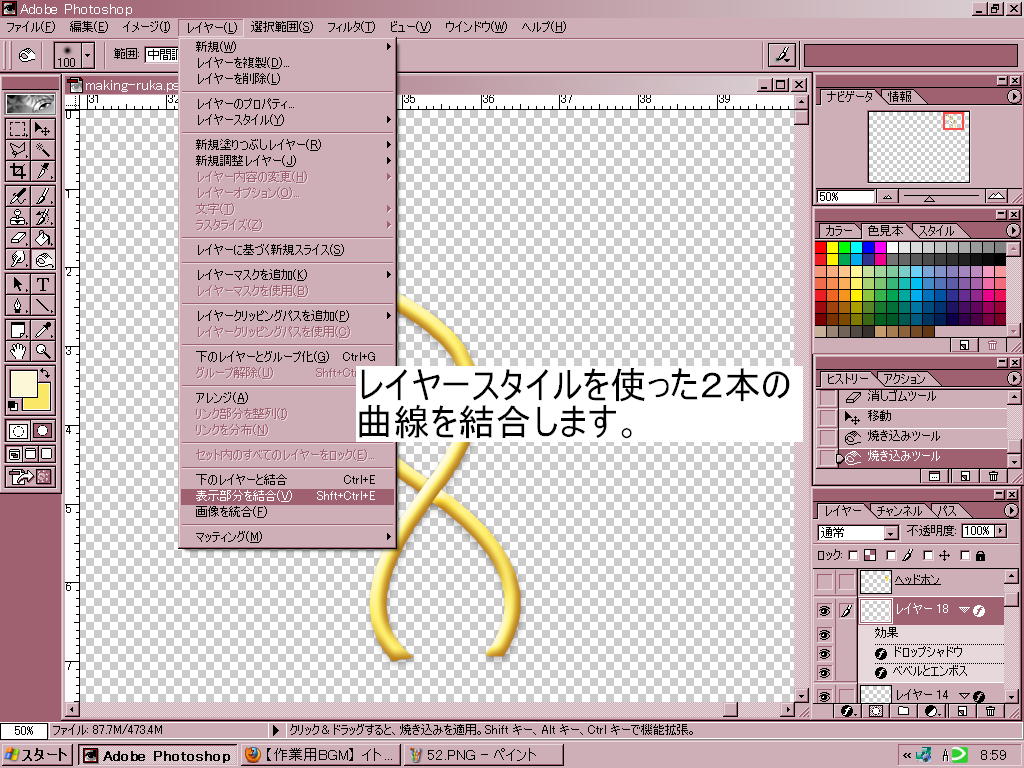Click the trash icon in Layers panel
1024x768 pixels.
click(x=991, y=711)
